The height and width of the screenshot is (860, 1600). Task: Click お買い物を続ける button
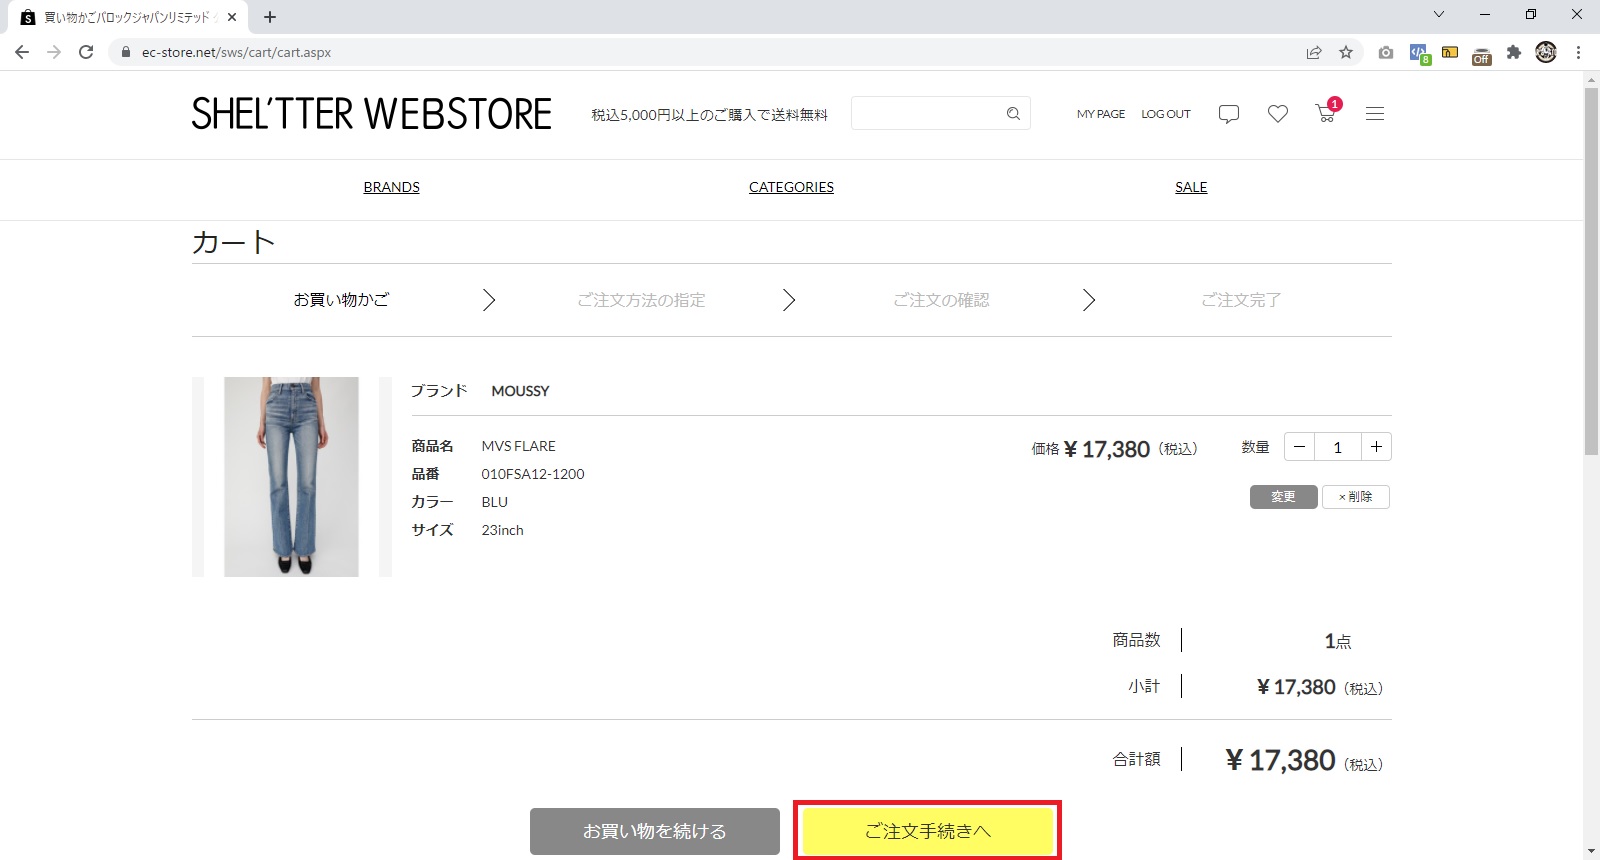(655, 831)
